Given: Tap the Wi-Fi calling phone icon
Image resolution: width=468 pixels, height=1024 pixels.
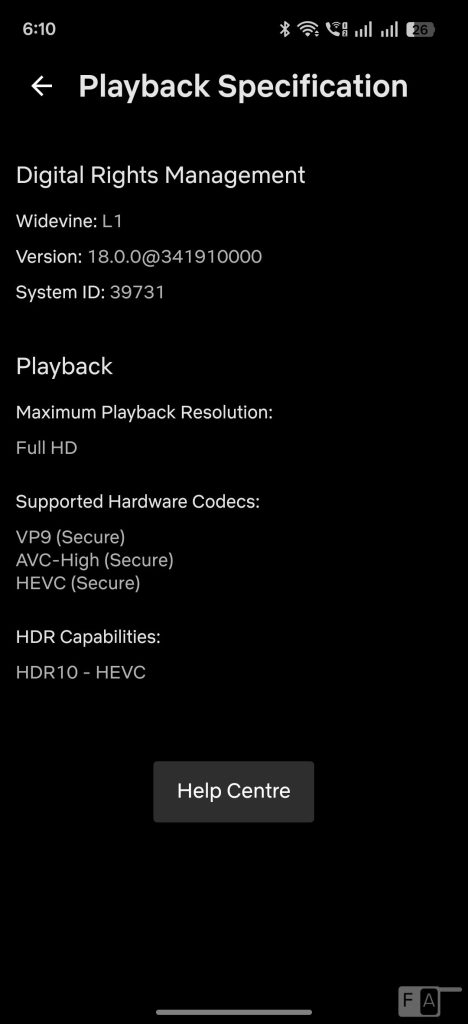Looking at the screenshot, I should tap(337, 29).
